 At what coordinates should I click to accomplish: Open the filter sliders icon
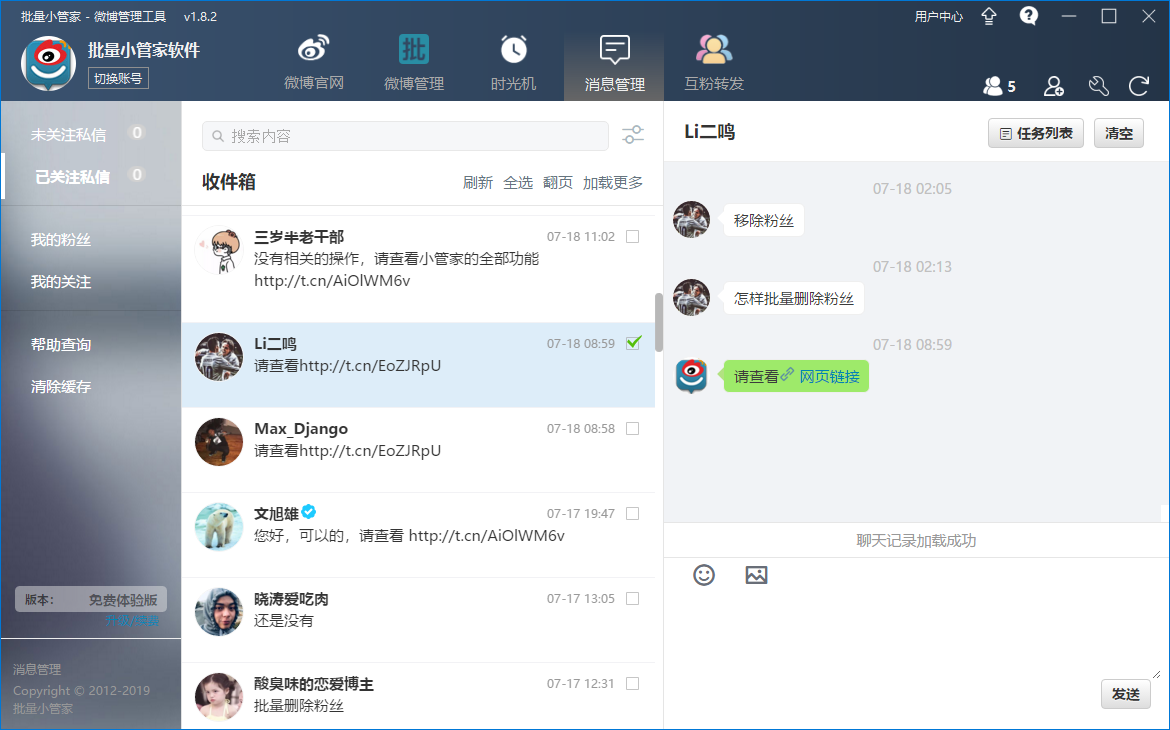coord(633,134)
